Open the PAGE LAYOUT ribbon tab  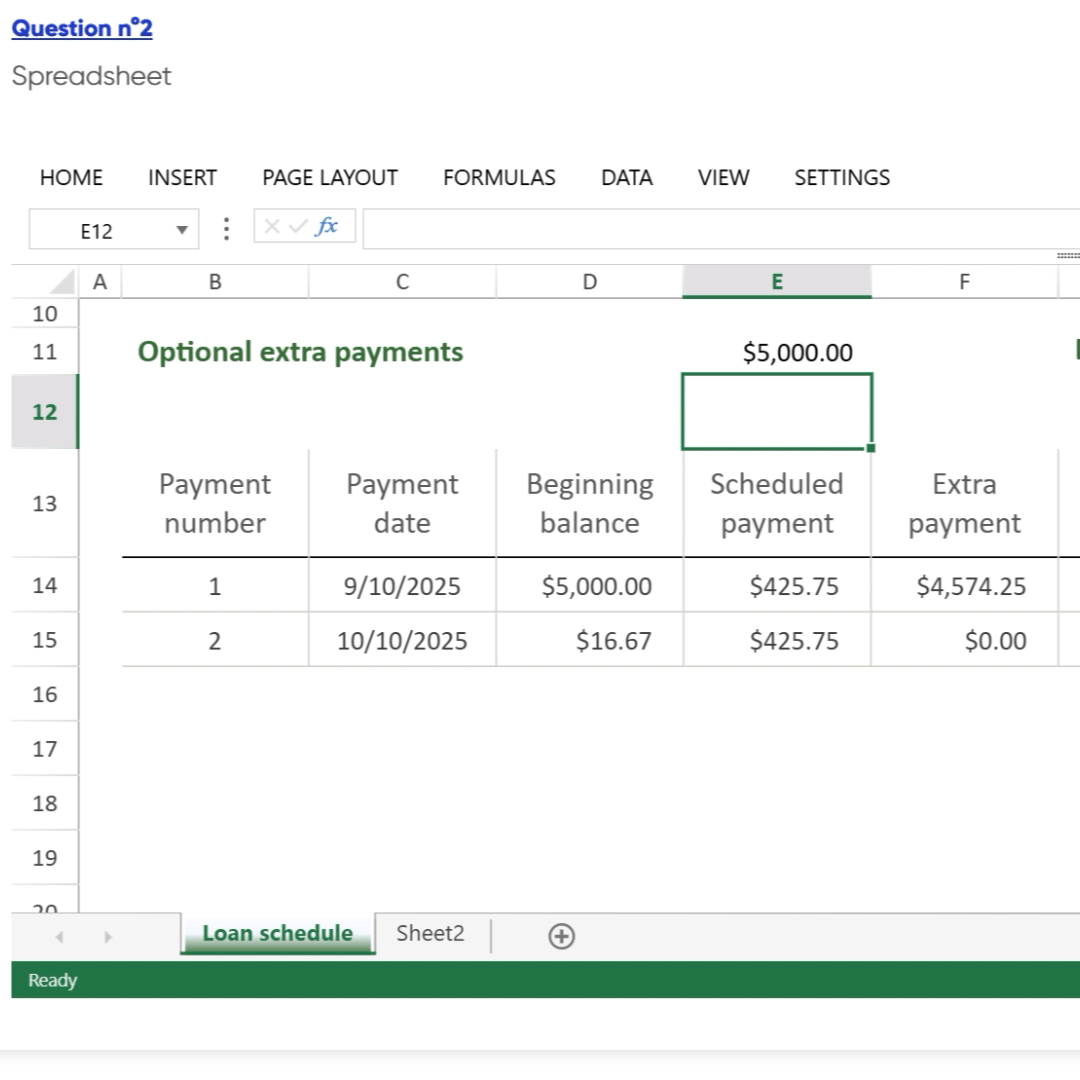(x=330, y=178)
